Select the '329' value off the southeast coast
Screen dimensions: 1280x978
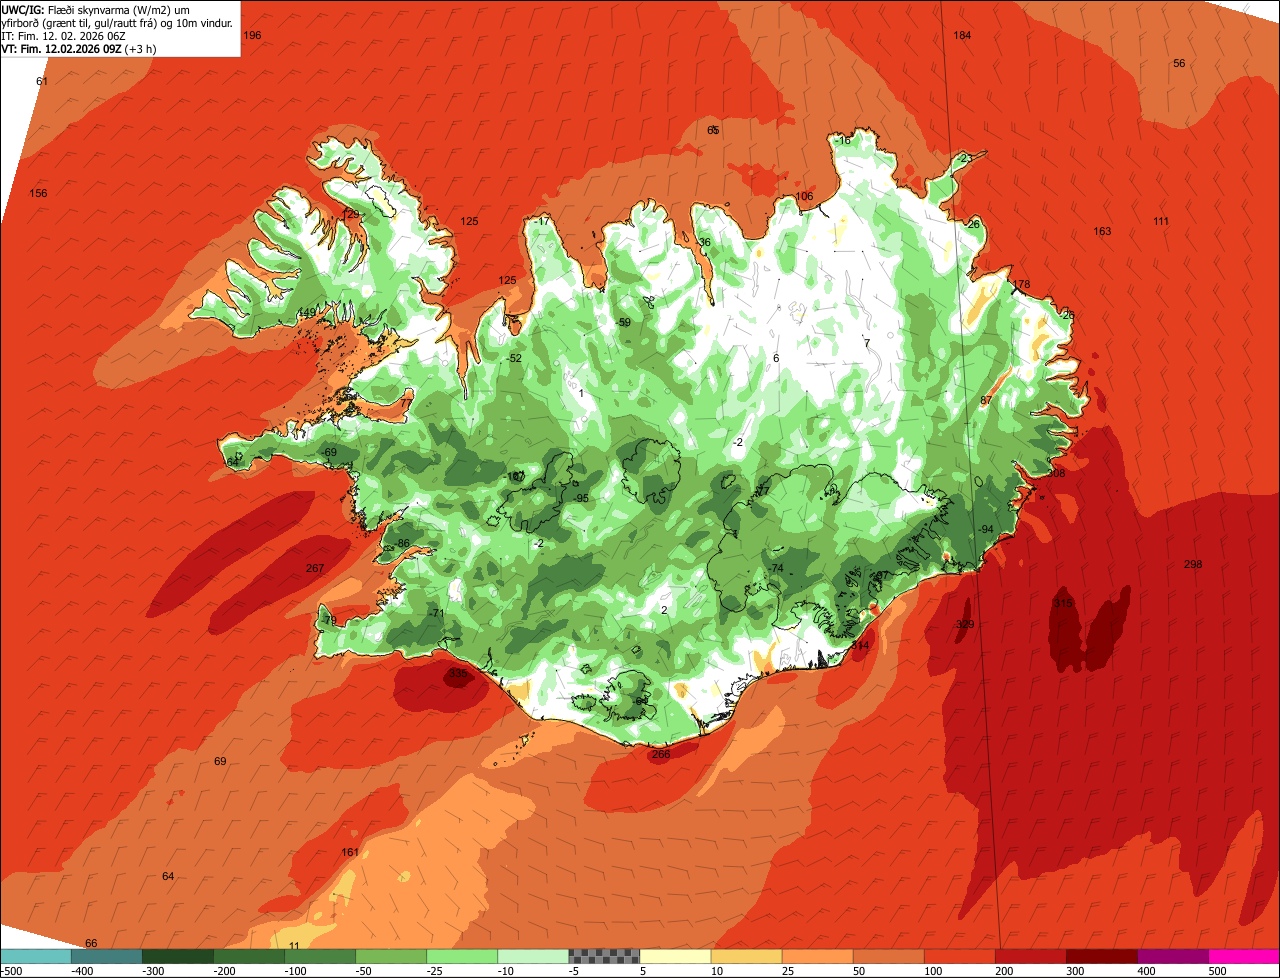[965, 624]
